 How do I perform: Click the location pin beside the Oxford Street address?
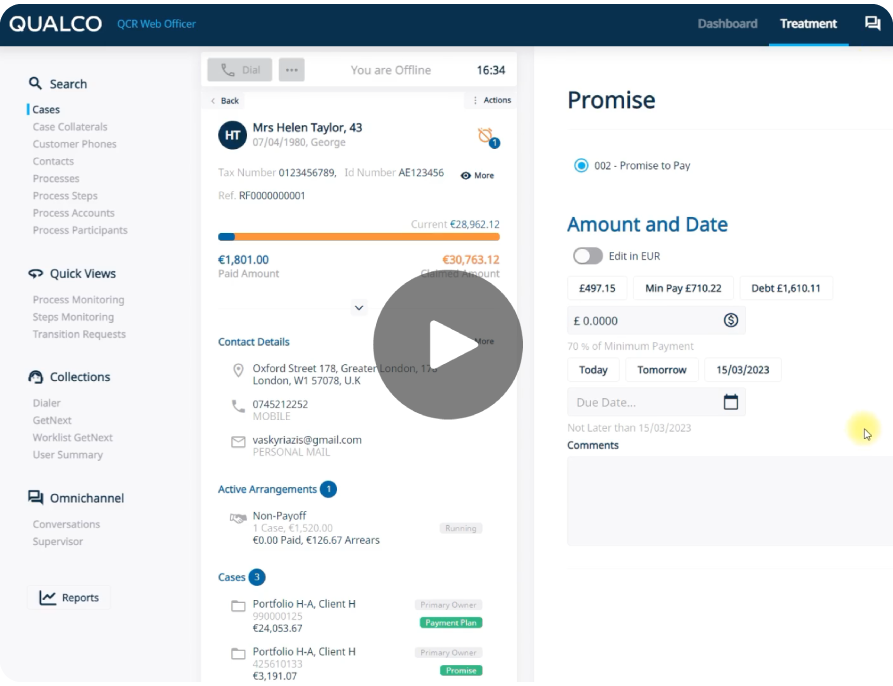[238, 370]
